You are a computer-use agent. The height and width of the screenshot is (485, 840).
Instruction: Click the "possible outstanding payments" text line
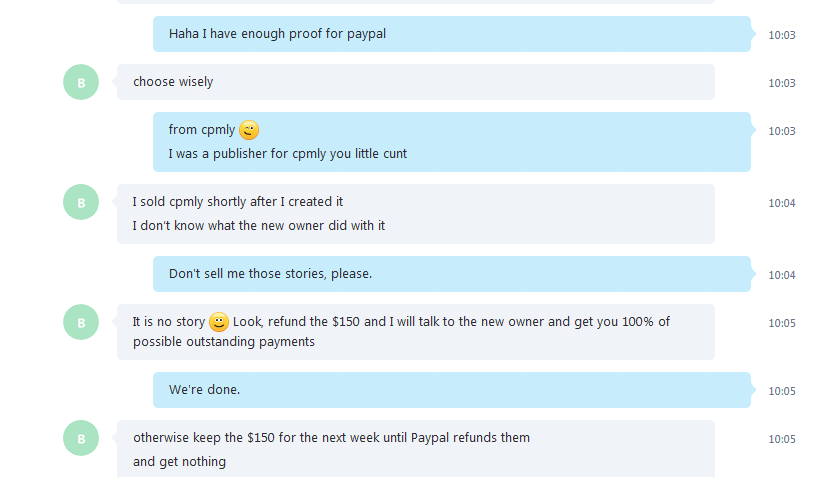click(x=224, y=342)
